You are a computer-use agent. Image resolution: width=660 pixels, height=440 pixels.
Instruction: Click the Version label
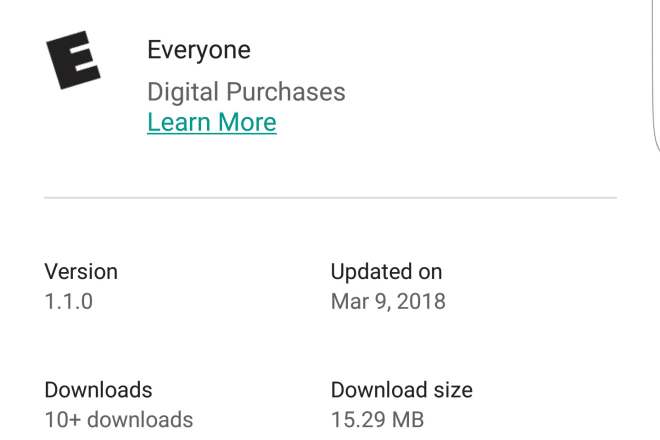tap(81, 271)
